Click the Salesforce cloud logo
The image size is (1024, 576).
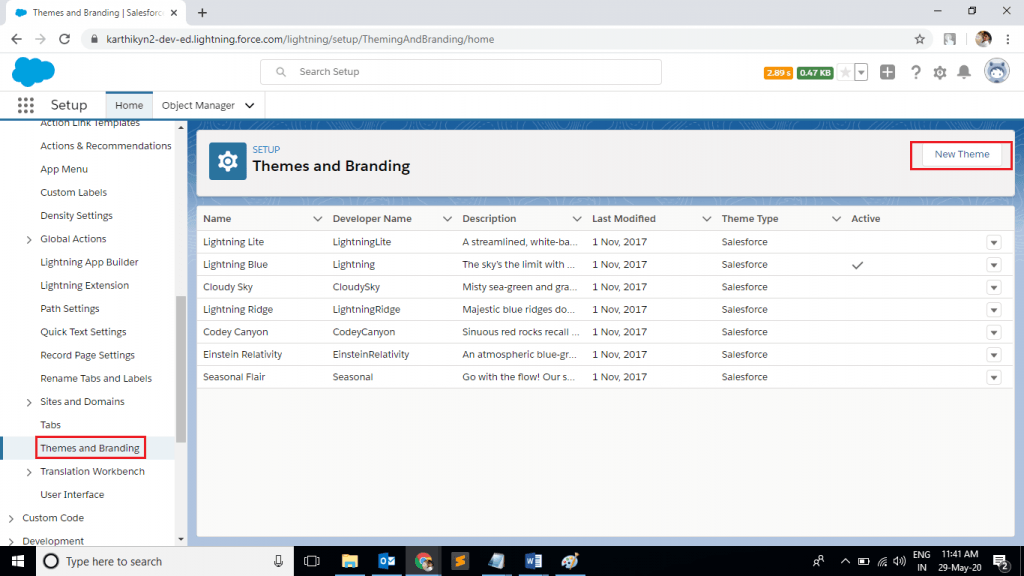pyautogui.click(x=33, y=72)
